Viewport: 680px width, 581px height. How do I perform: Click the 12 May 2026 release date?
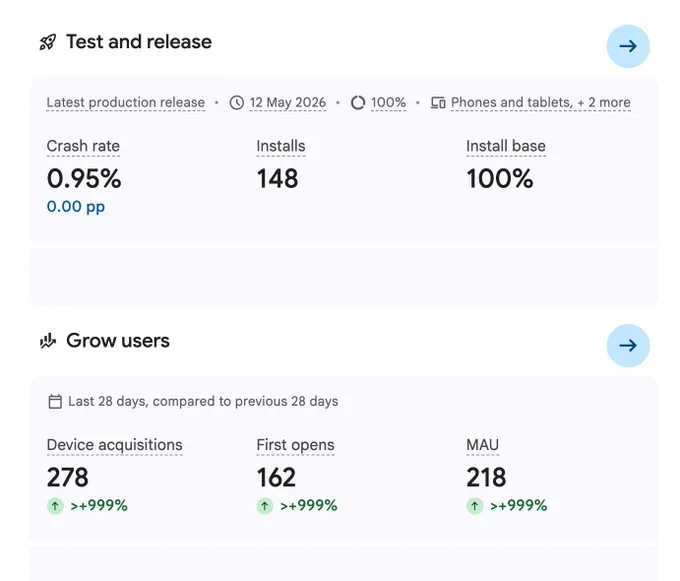(x=288, y=103)
